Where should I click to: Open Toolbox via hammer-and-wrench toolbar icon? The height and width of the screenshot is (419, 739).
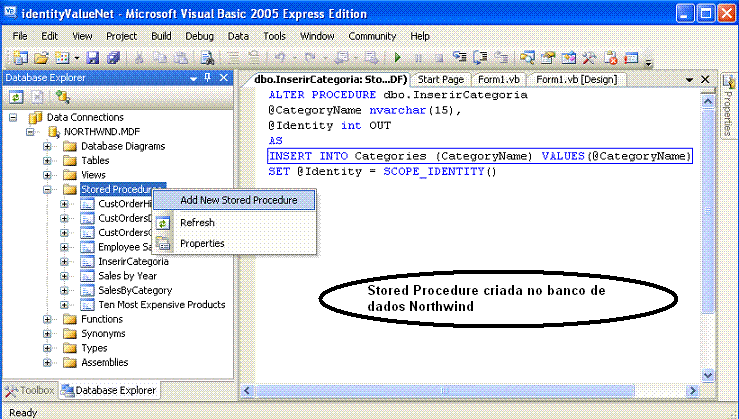(590, 58)
